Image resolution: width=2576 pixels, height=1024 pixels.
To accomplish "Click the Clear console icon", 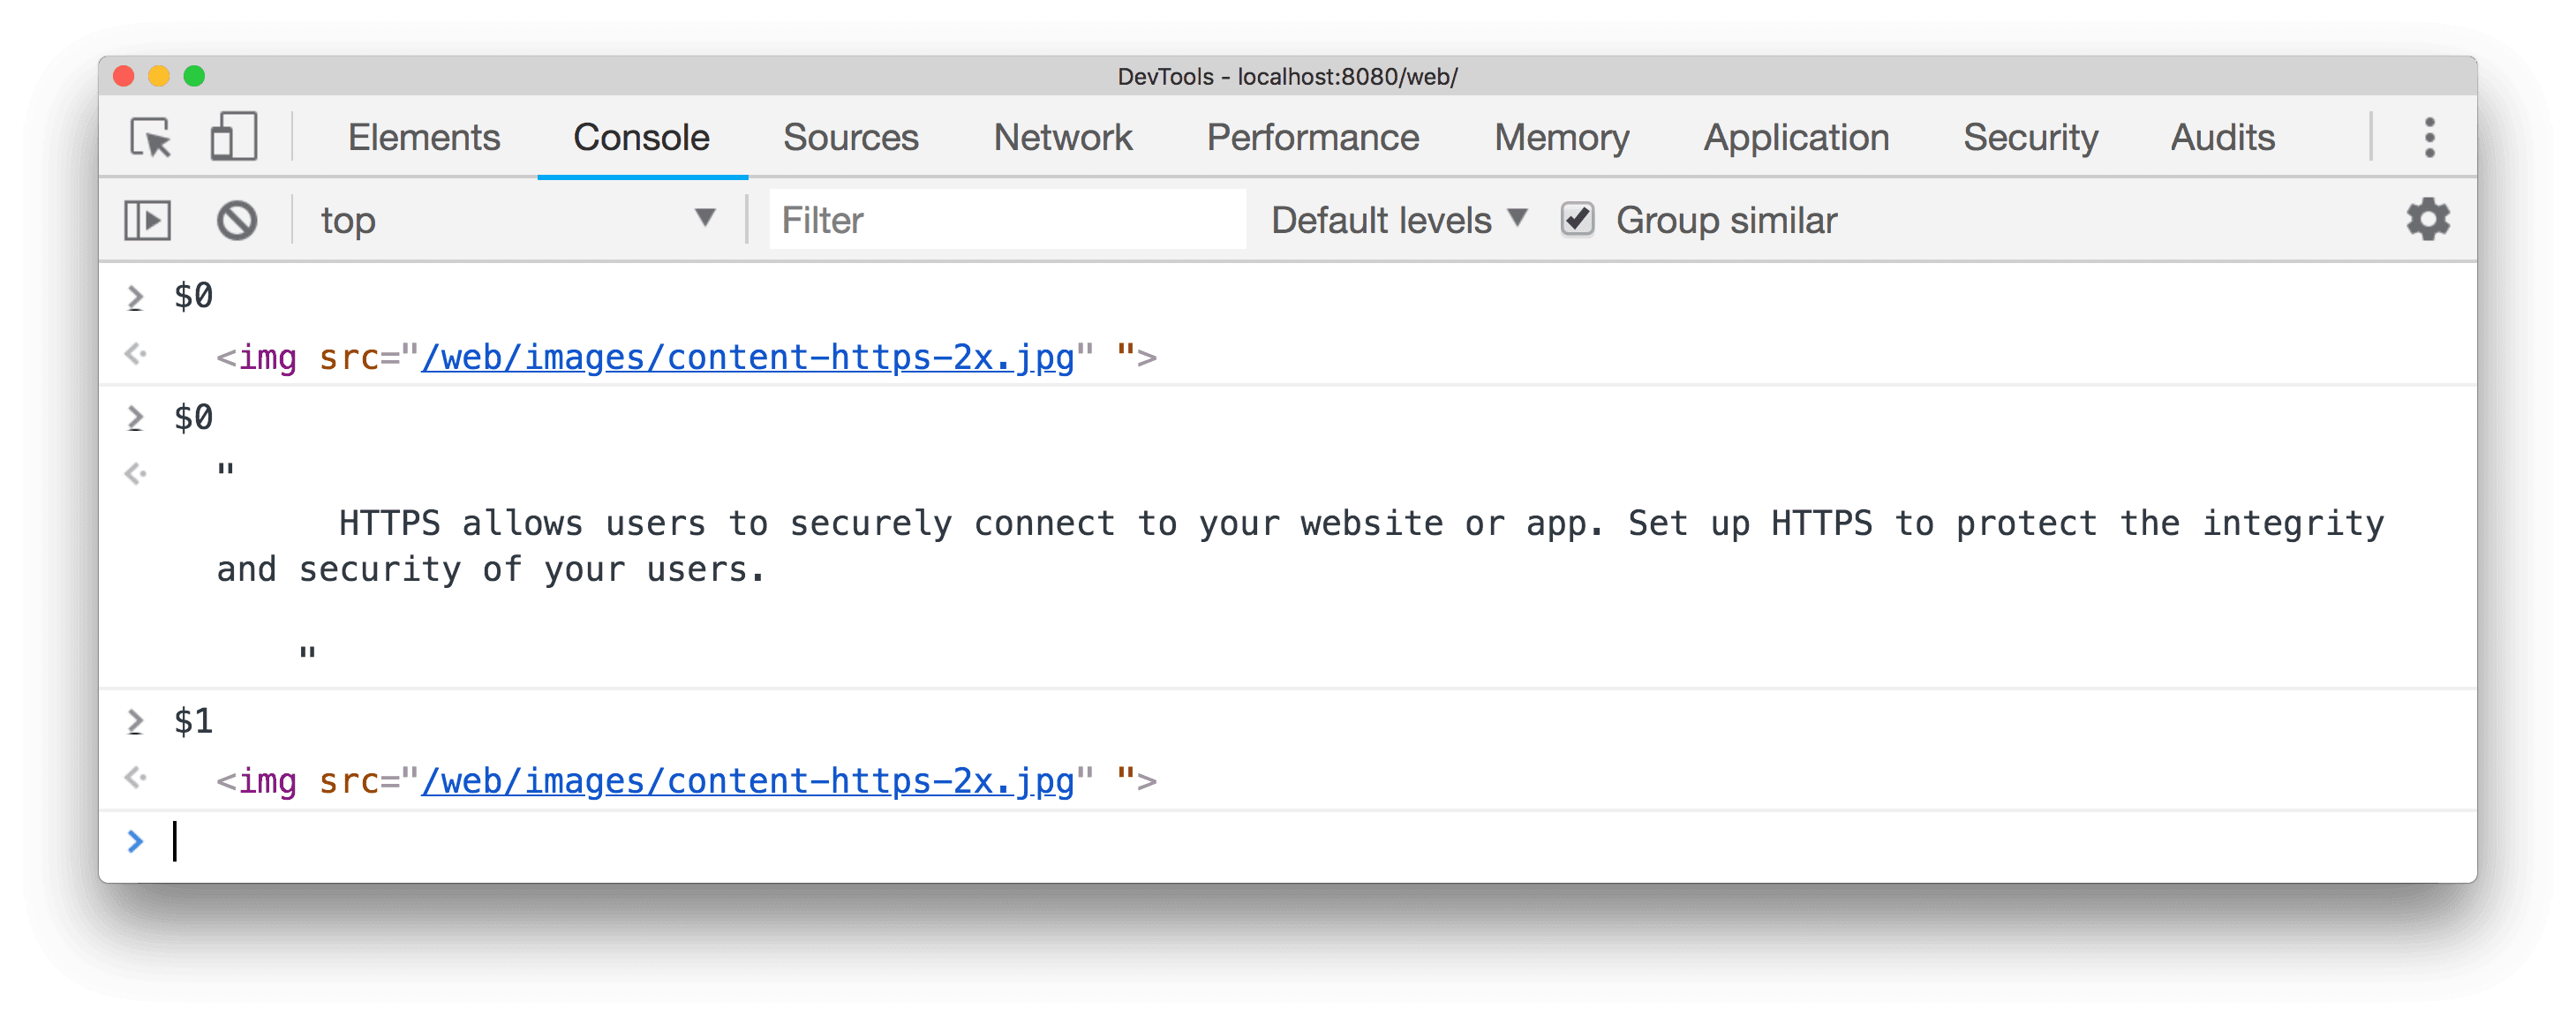I will (235, 221).
